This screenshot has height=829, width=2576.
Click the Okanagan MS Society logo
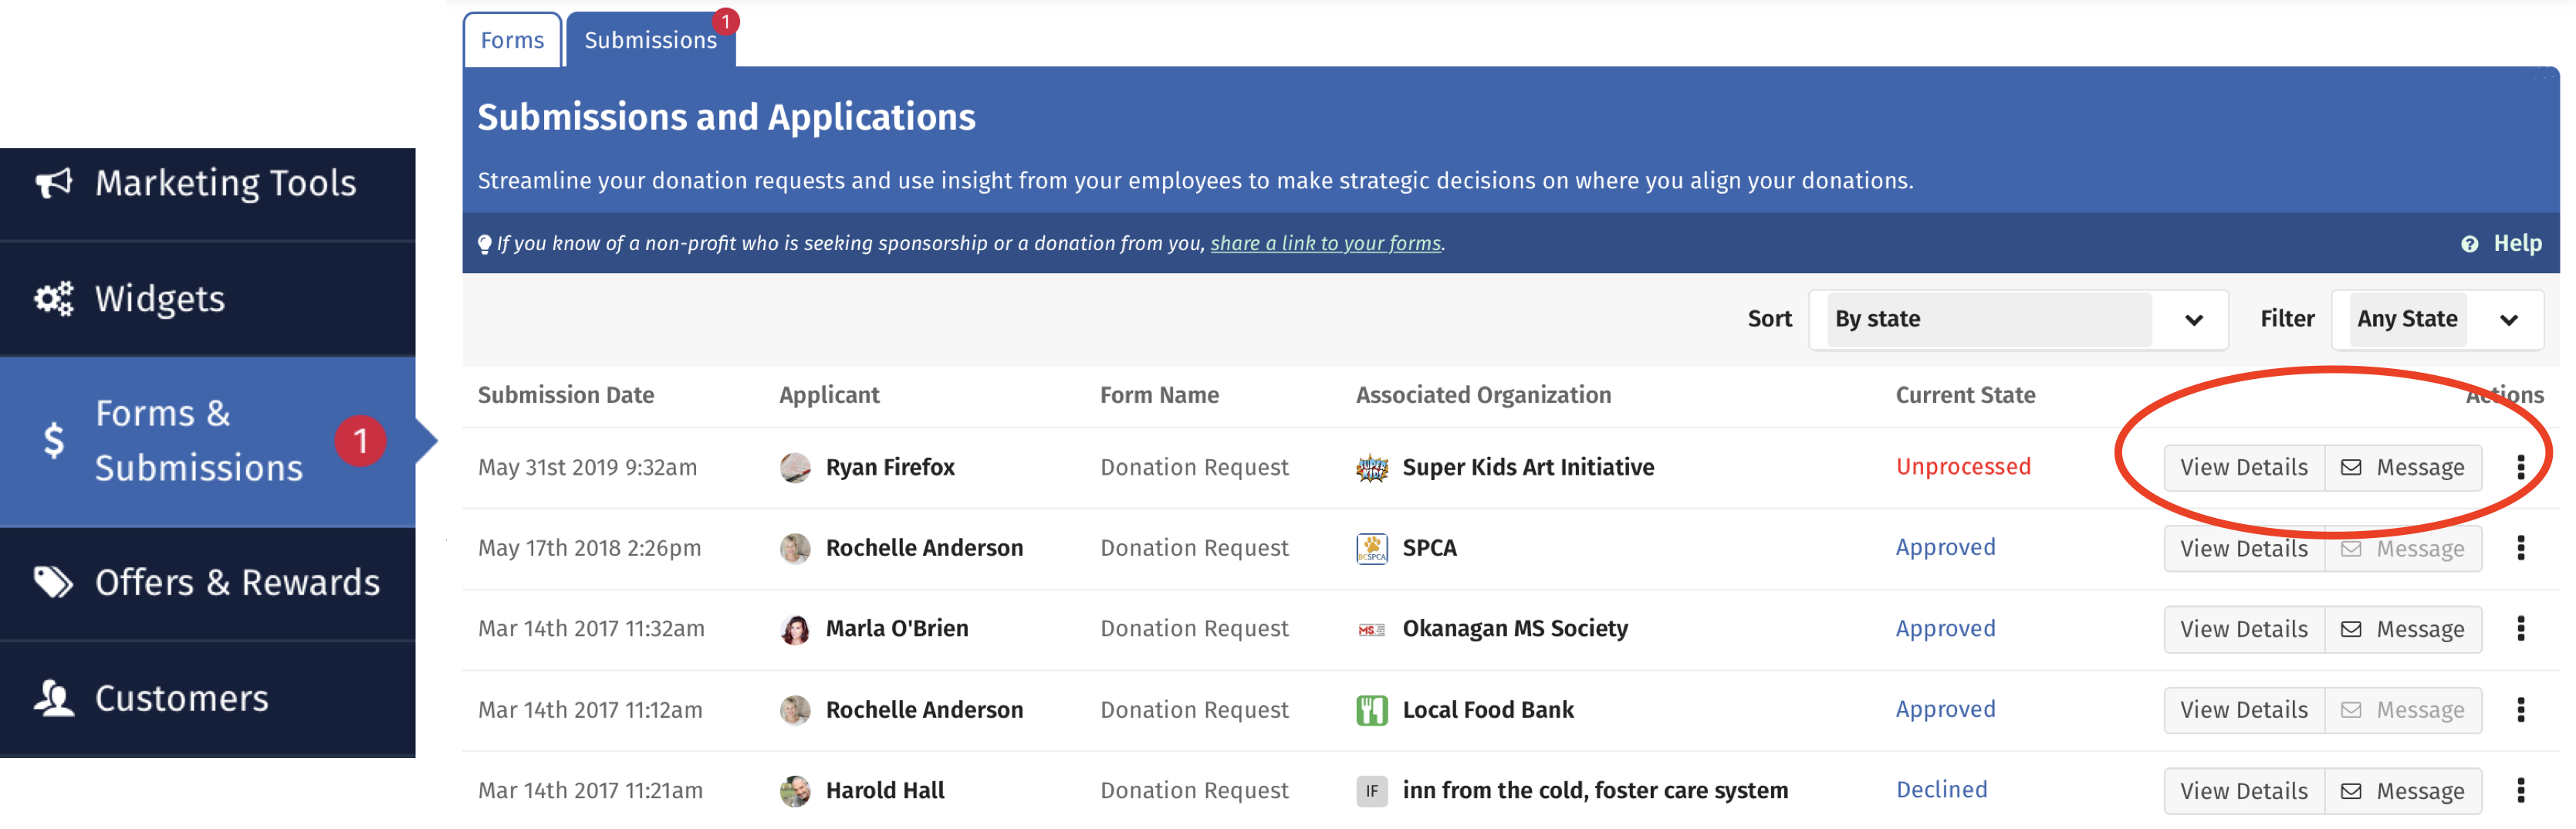[1372, 630]
